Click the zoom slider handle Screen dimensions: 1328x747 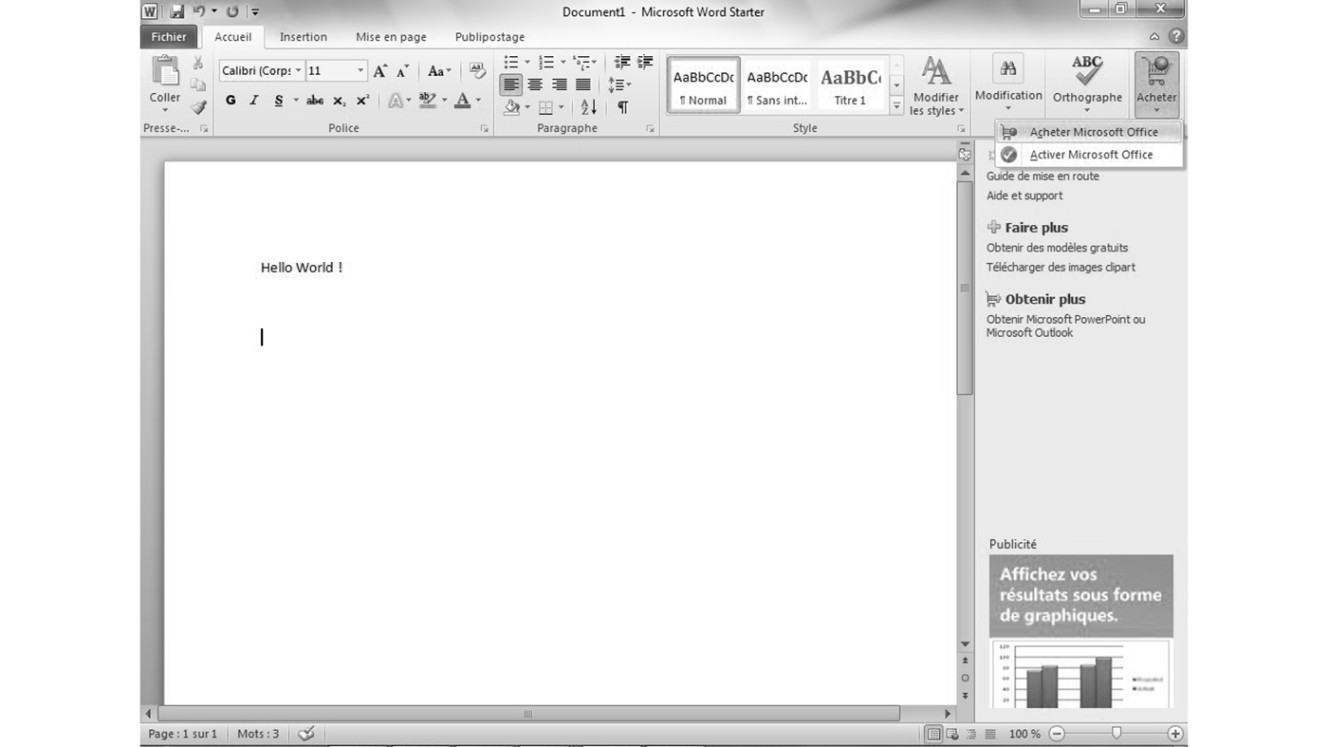coord(1116,734)
